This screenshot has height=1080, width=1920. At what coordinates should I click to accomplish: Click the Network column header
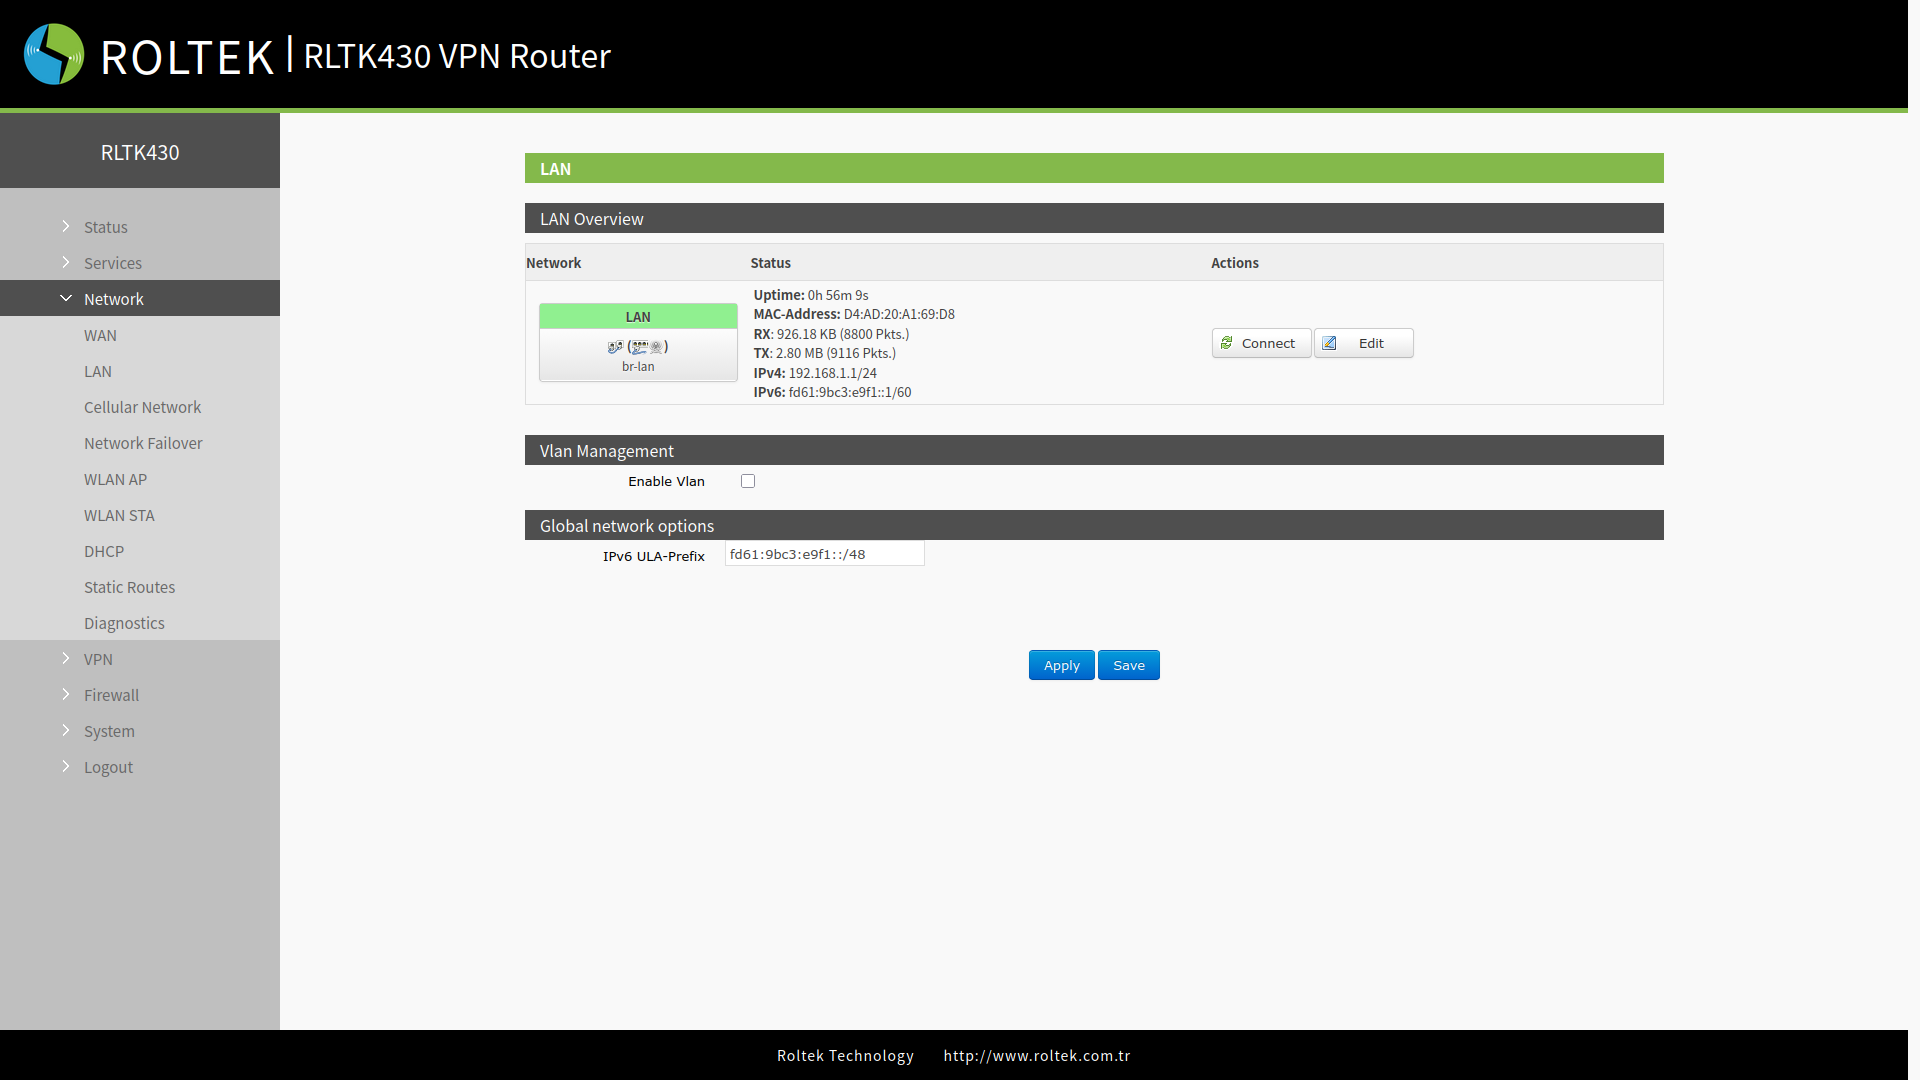tap(553, 263)
